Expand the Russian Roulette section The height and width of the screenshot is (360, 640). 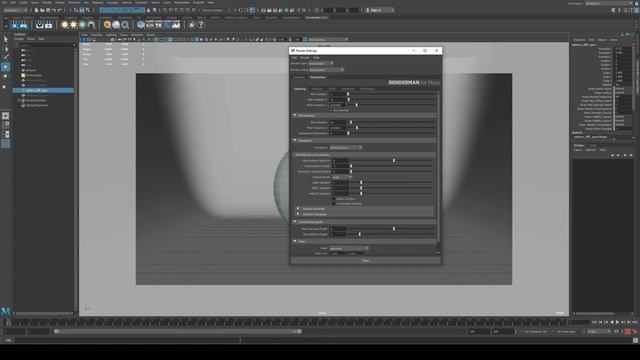[298, 209]
